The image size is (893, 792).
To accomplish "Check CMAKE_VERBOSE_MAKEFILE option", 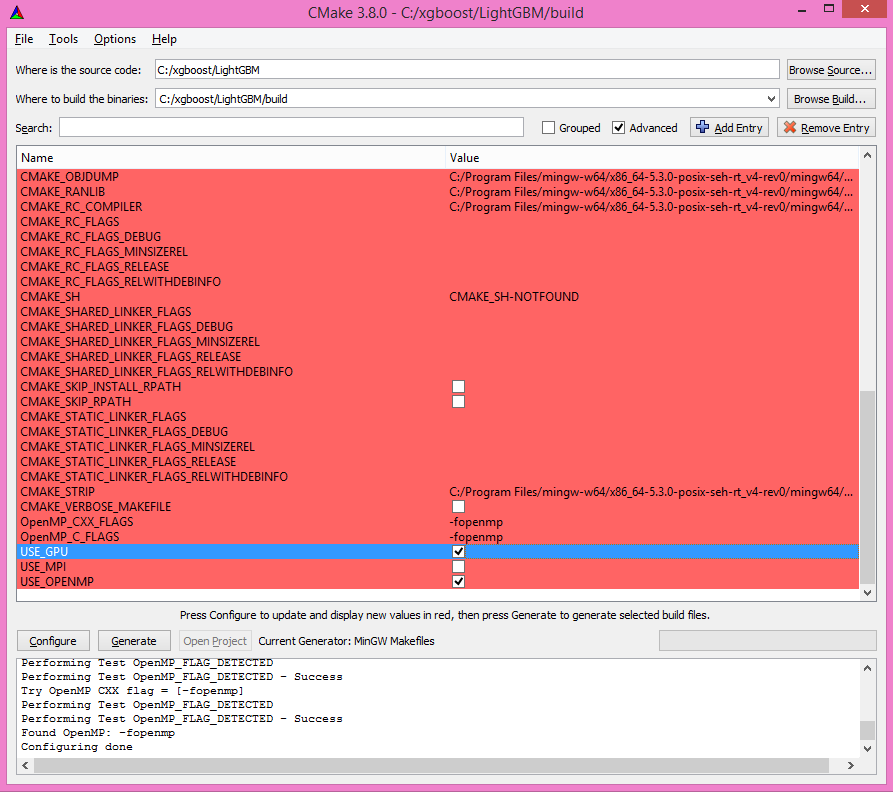I will point(458,506).
